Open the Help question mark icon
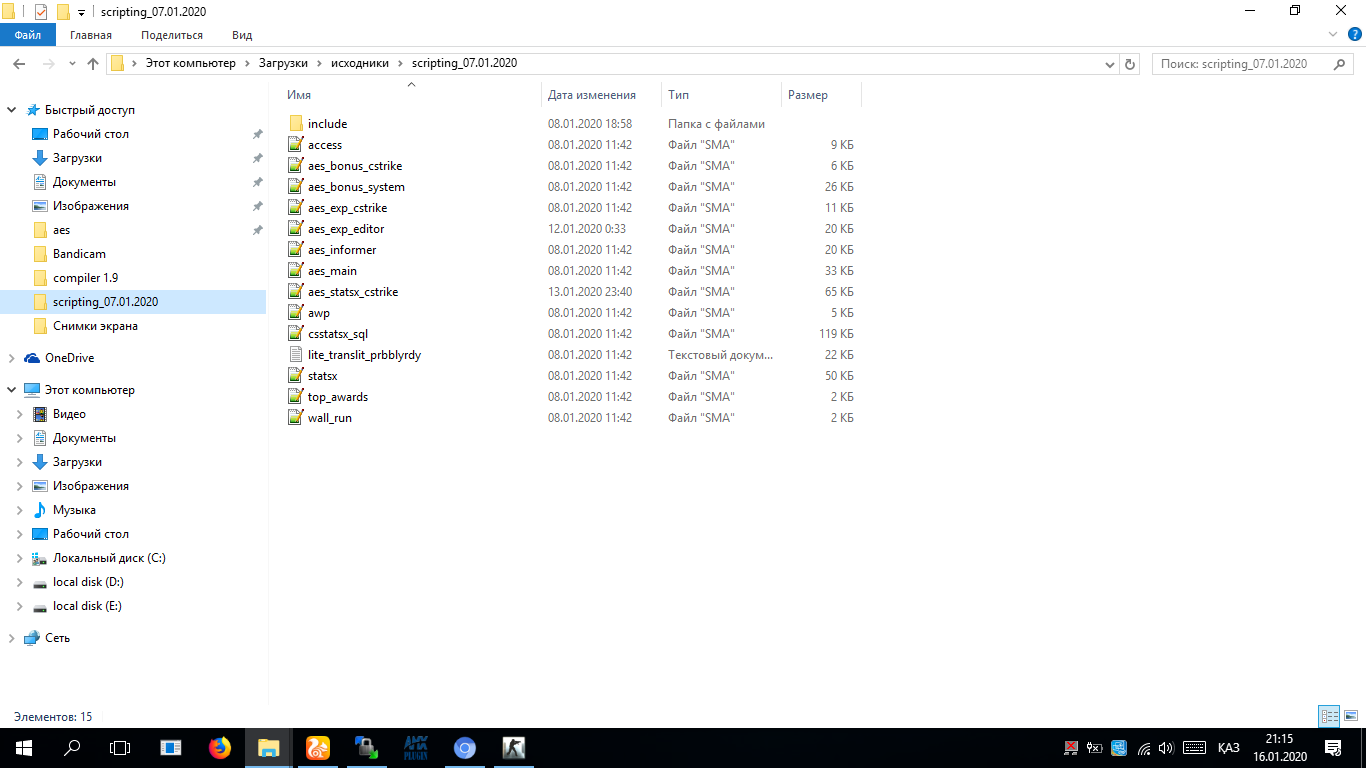 tap(1355, 34)
